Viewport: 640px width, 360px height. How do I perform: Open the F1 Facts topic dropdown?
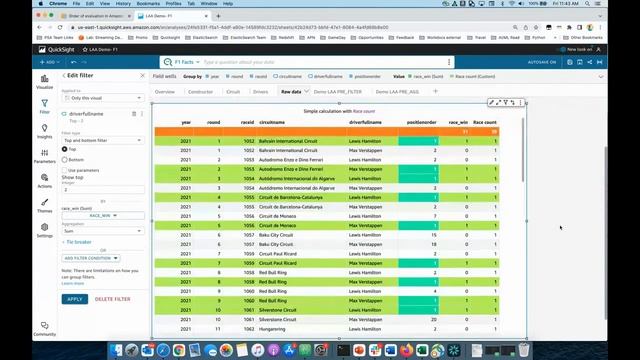click(x=187, y=62)
